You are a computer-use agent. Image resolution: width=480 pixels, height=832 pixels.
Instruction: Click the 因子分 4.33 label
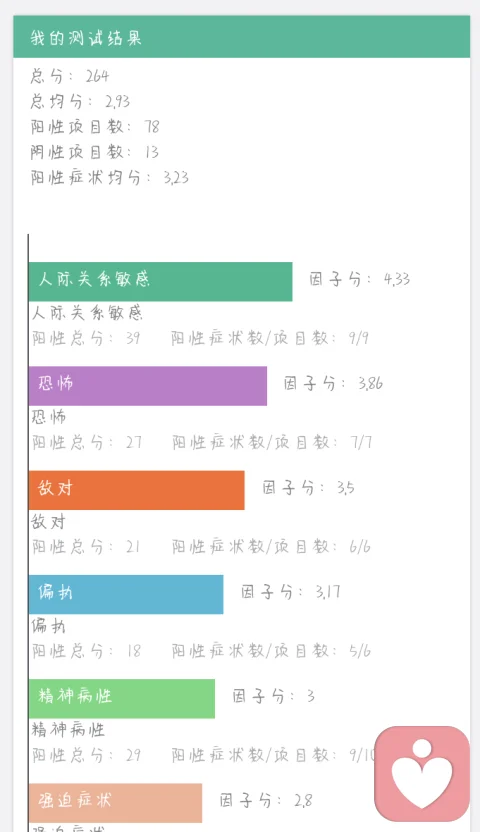point(360,279)
